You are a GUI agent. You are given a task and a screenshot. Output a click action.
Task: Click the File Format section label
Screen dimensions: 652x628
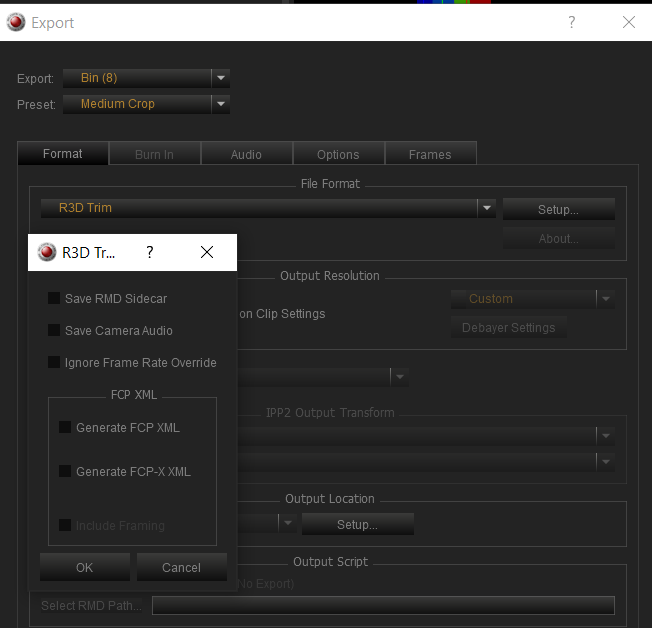point(330,184)
